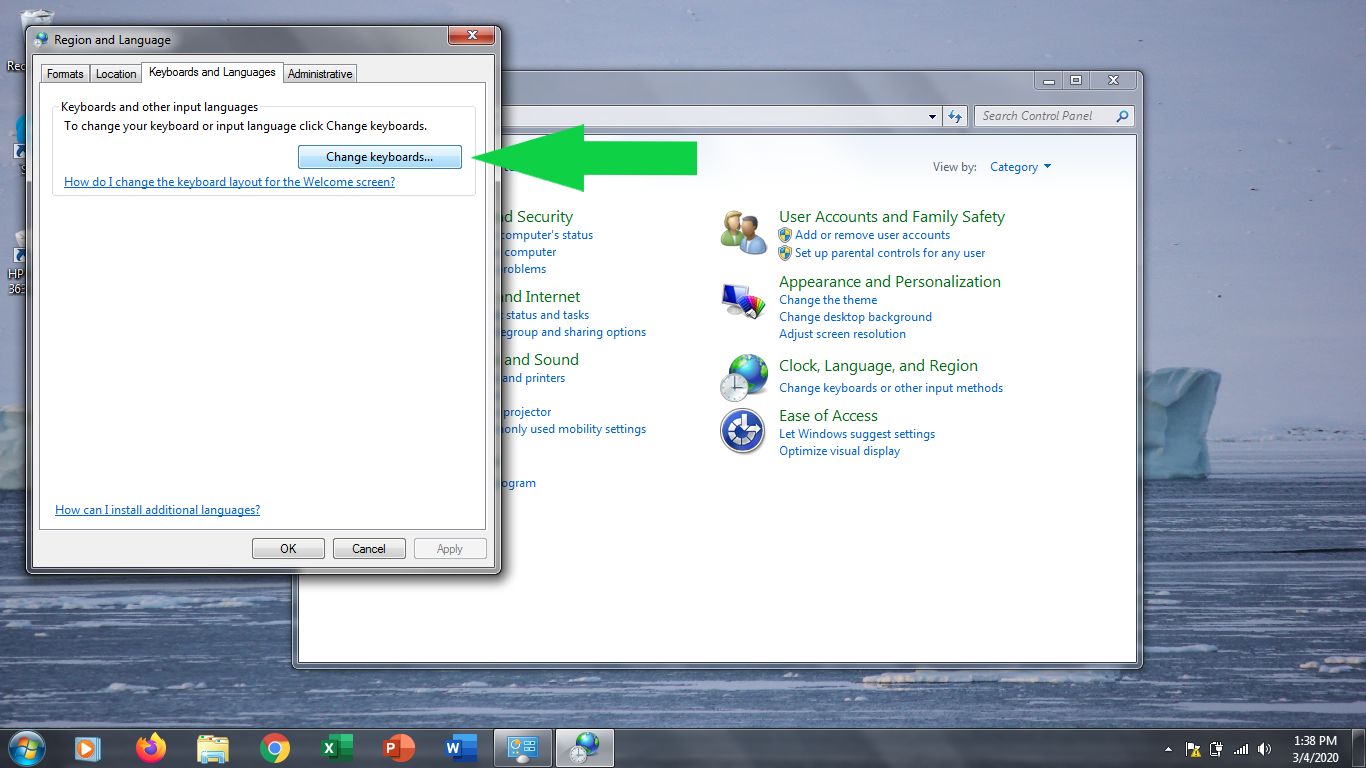Screen dimensions: 1366x768
Task: Switch to the Administrative tab
Action: tap(319, 73)
